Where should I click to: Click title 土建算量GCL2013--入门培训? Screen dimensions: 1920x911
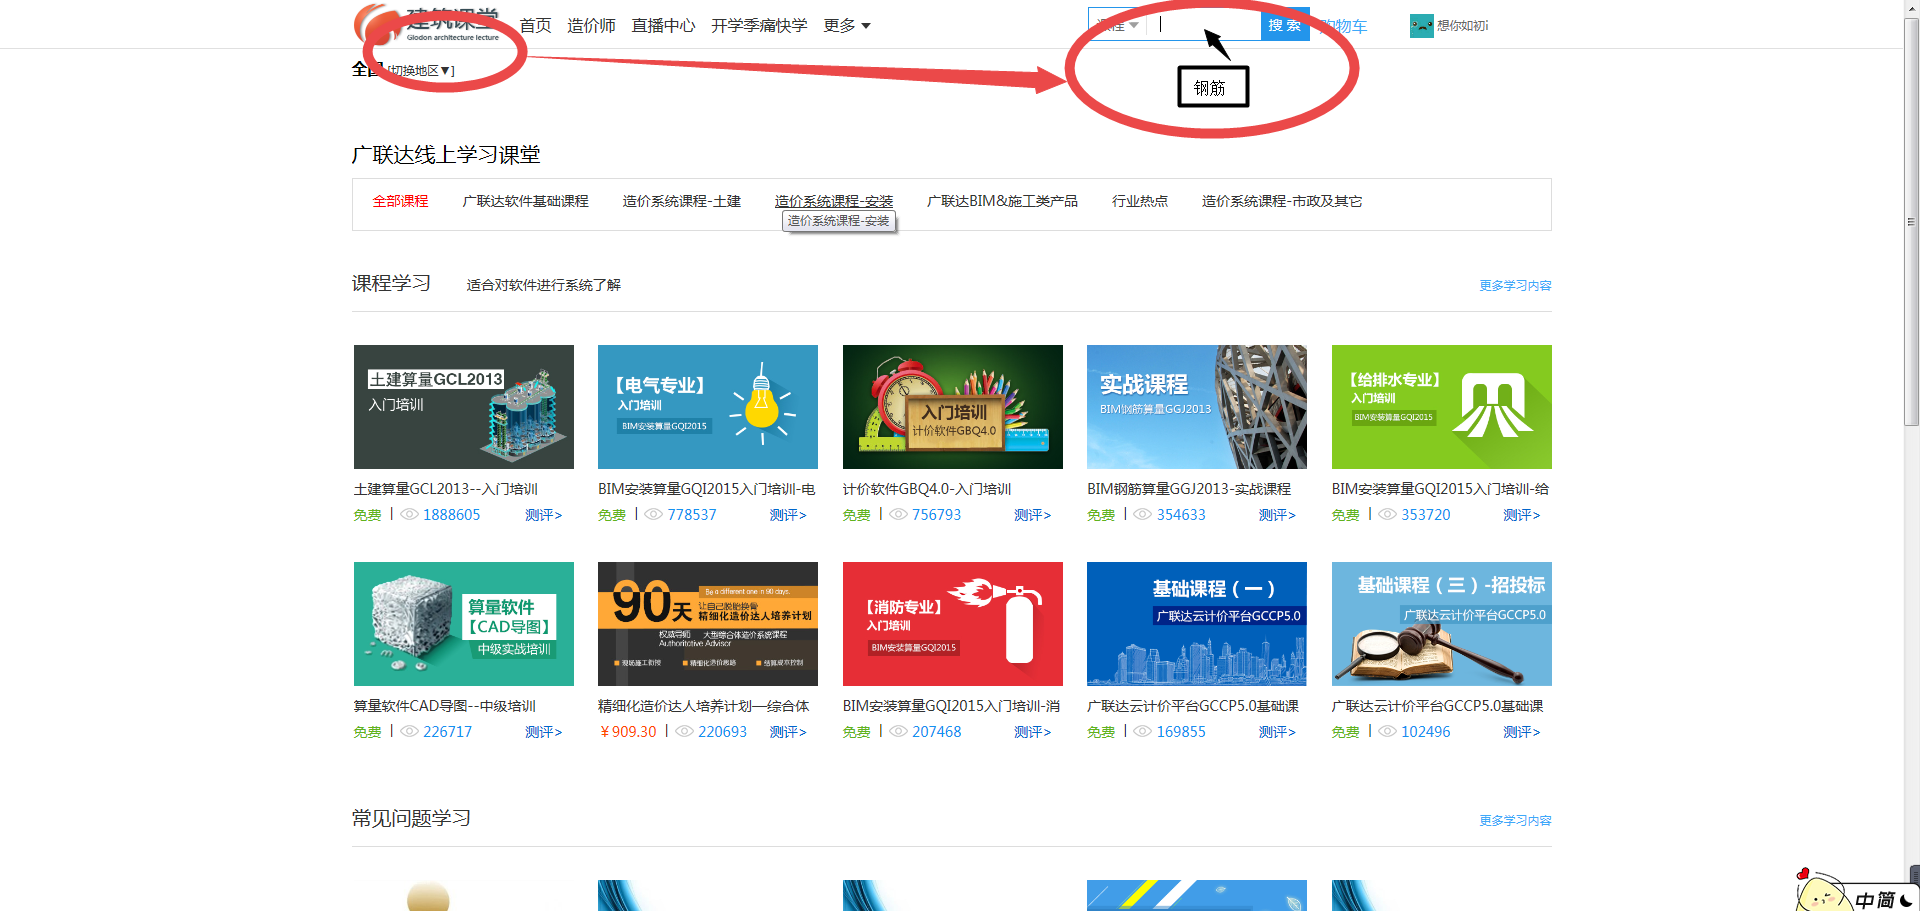click(445, 489)
